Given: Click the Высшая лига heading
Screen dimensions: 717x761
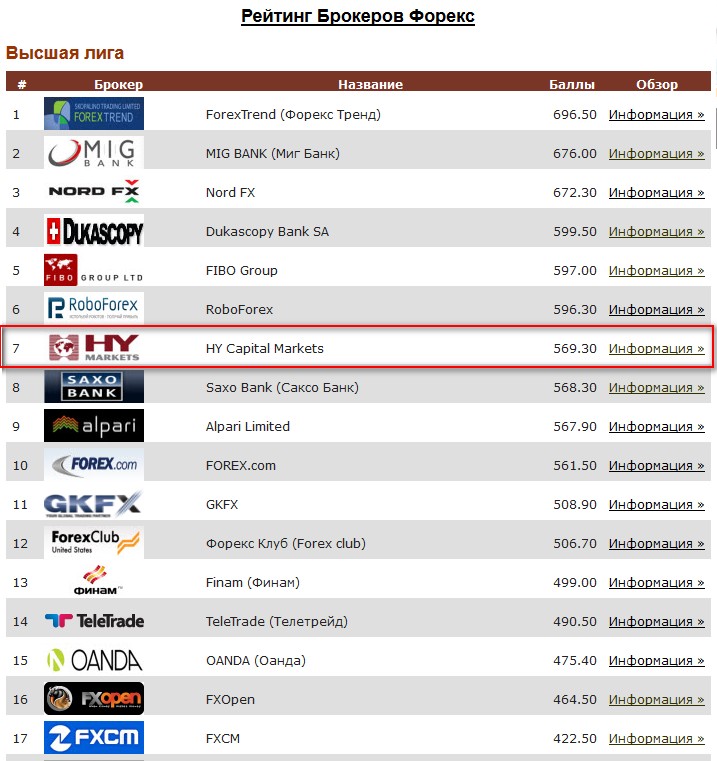Looking at the screenshot, I should pos(65,52).
